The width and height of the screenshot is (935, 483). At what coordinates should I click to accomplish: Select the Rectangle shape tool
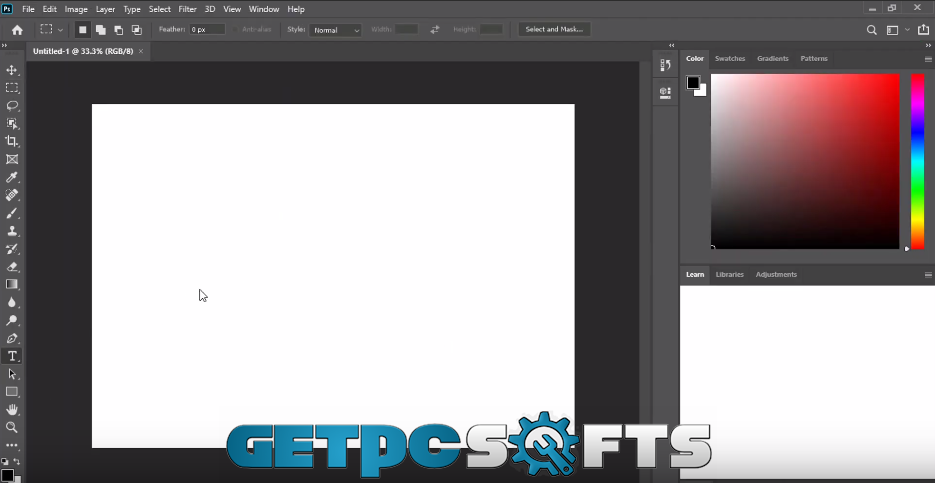coord(11,392)
